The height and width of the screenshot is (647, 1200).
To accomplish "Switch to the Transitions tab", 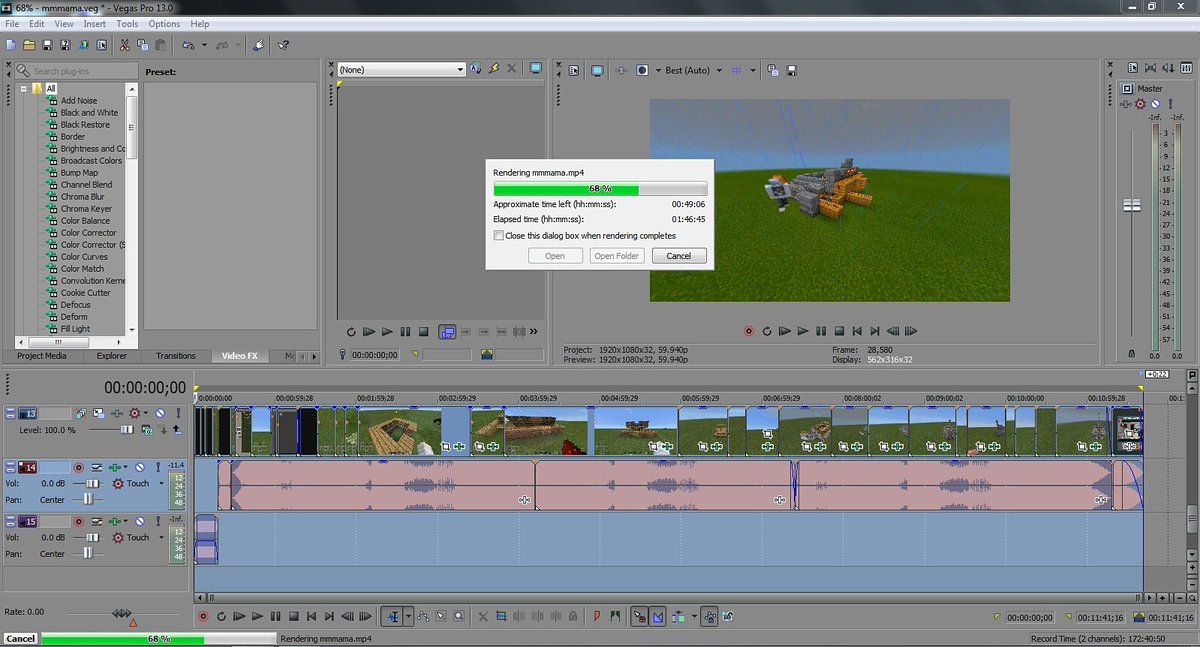I will point(176,355).
